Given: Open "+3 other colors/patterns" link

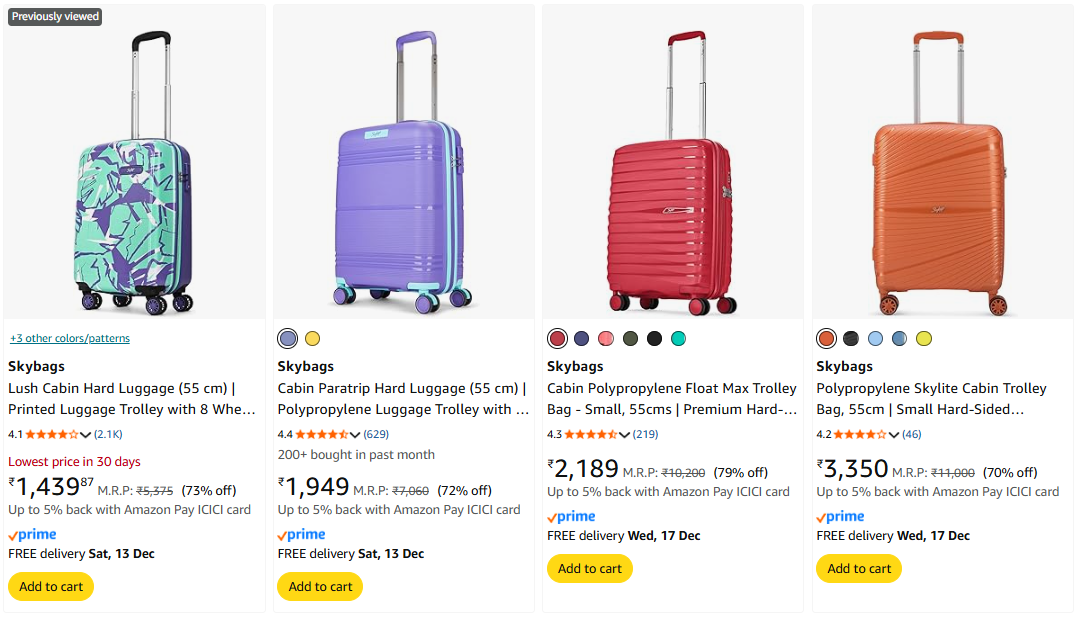Looking at the screenshot, I should pyautogui.click(x=70, y=338).
